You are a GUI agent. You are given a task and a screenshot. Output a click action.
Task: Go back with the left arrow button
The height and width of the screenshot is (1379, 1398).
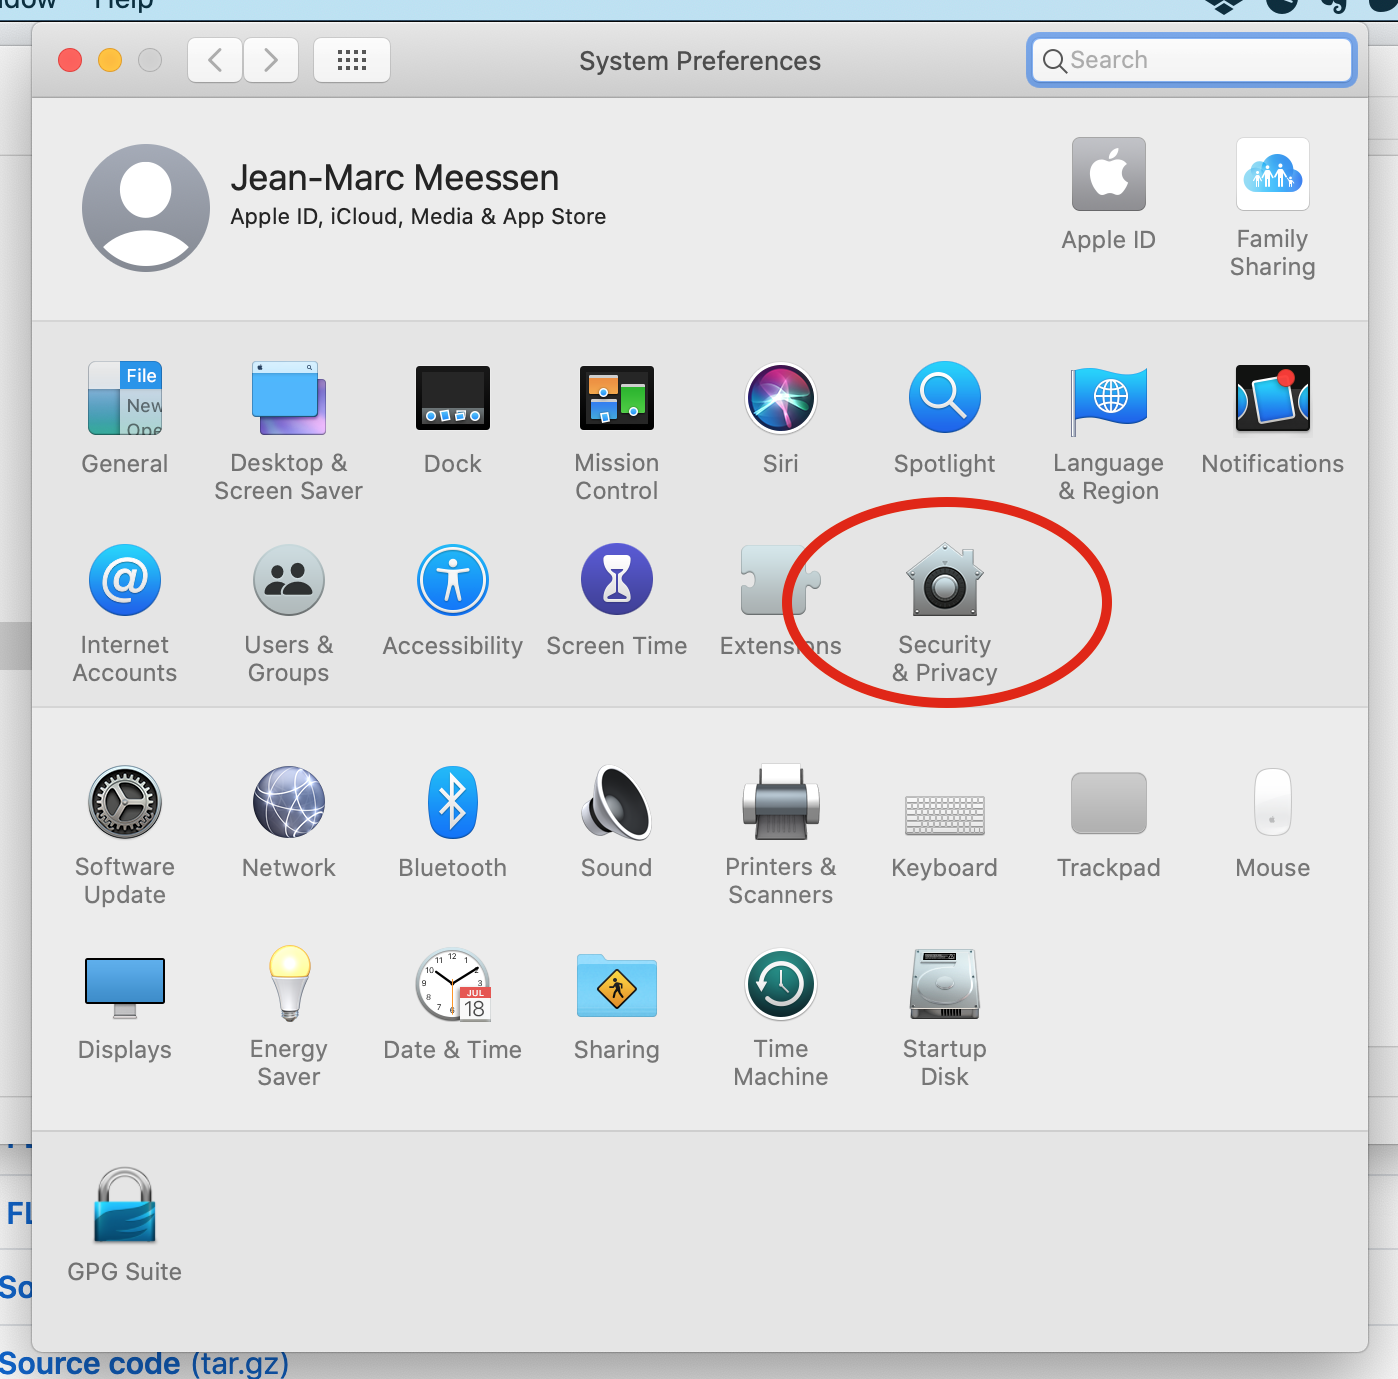pos(215,60)
